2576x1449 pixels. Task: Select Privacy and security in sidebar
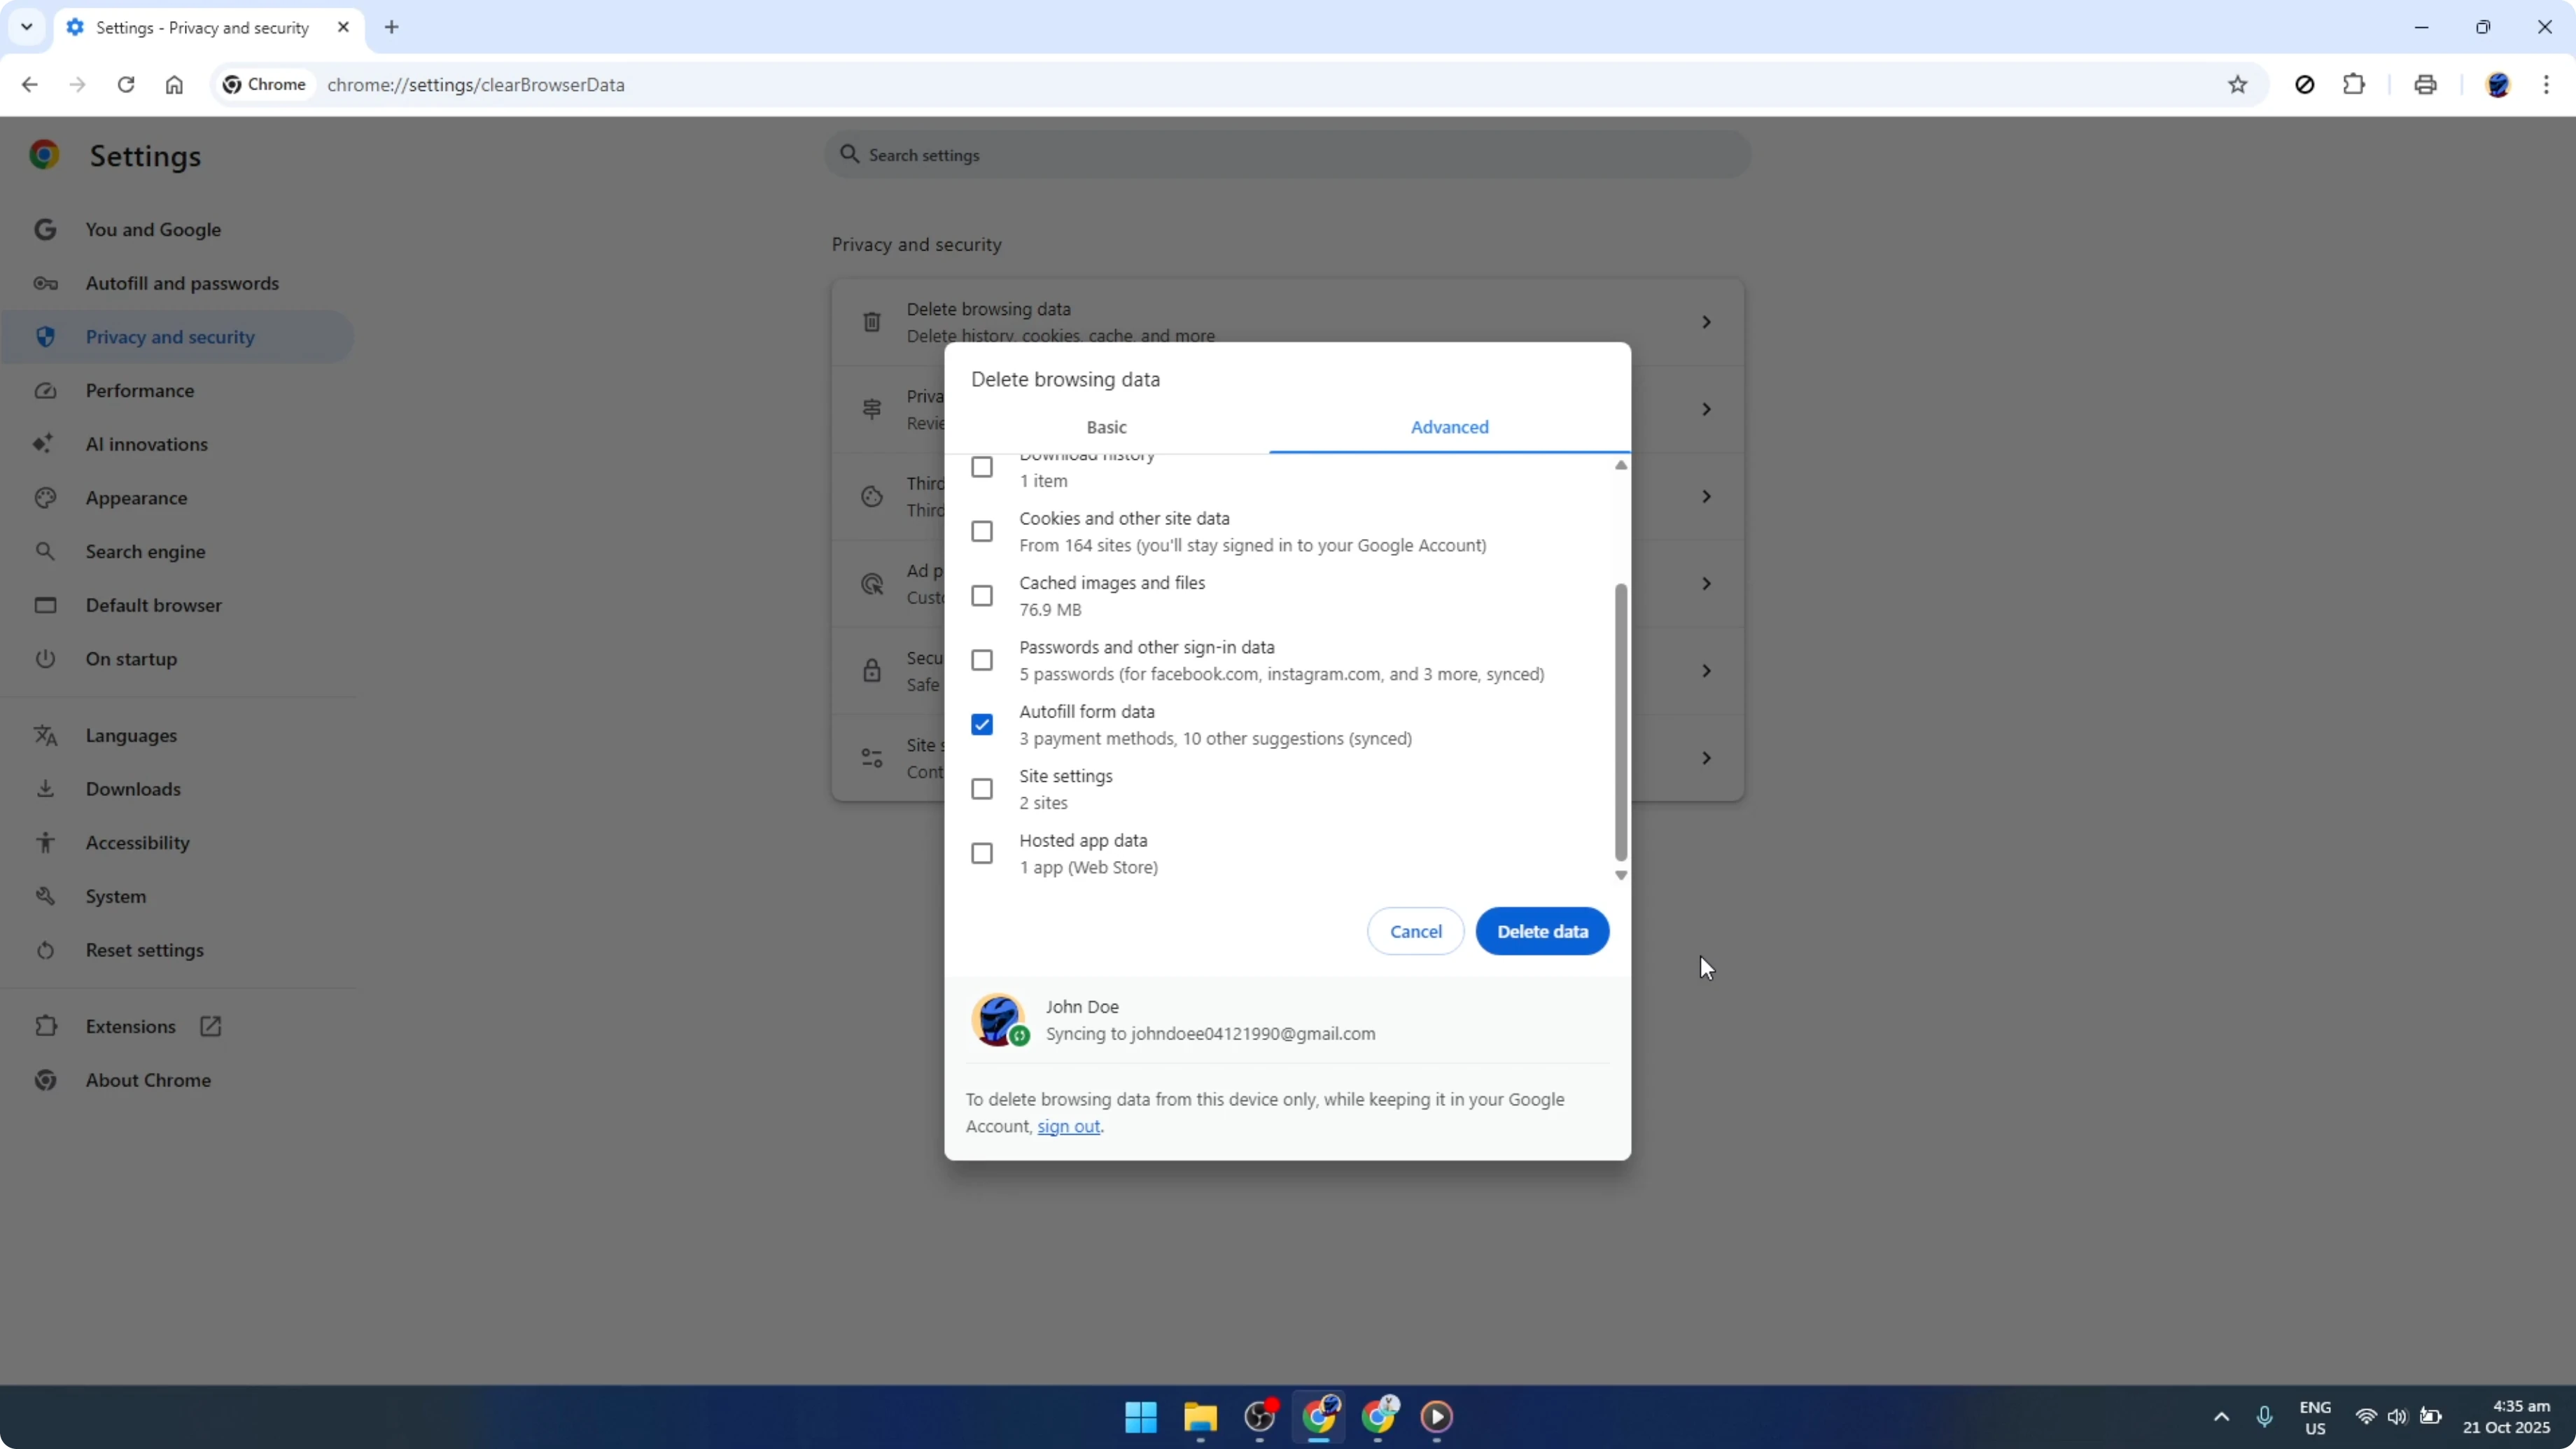(177, 337)
